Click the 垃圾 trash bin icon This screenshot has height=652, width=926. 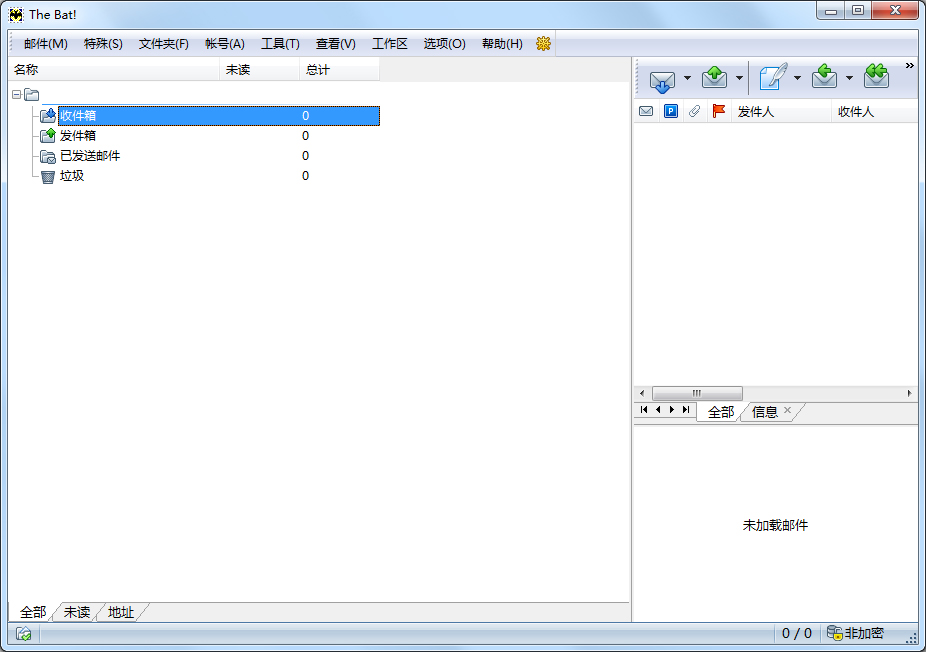(48, 176)
